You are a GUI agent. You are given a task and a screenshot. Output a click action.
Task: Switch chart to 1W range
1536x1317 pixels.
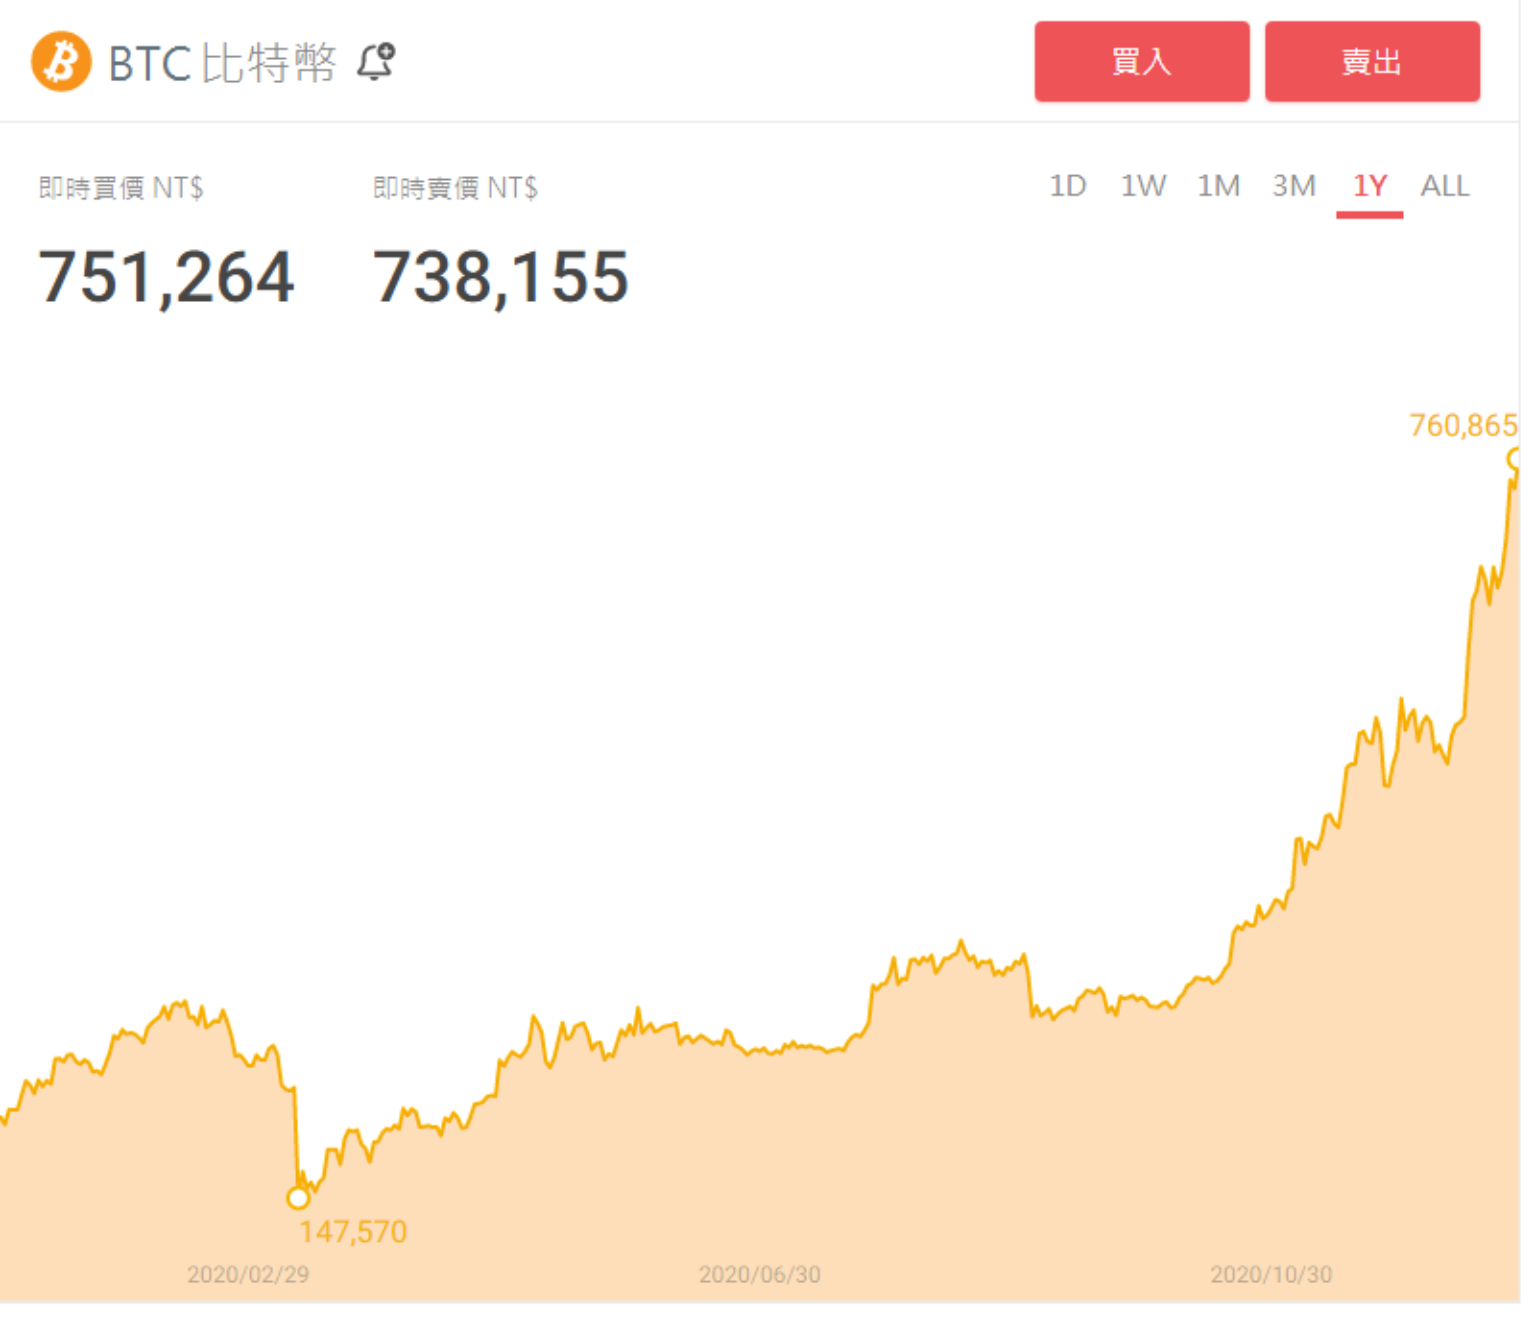[x=1142, y=186]
